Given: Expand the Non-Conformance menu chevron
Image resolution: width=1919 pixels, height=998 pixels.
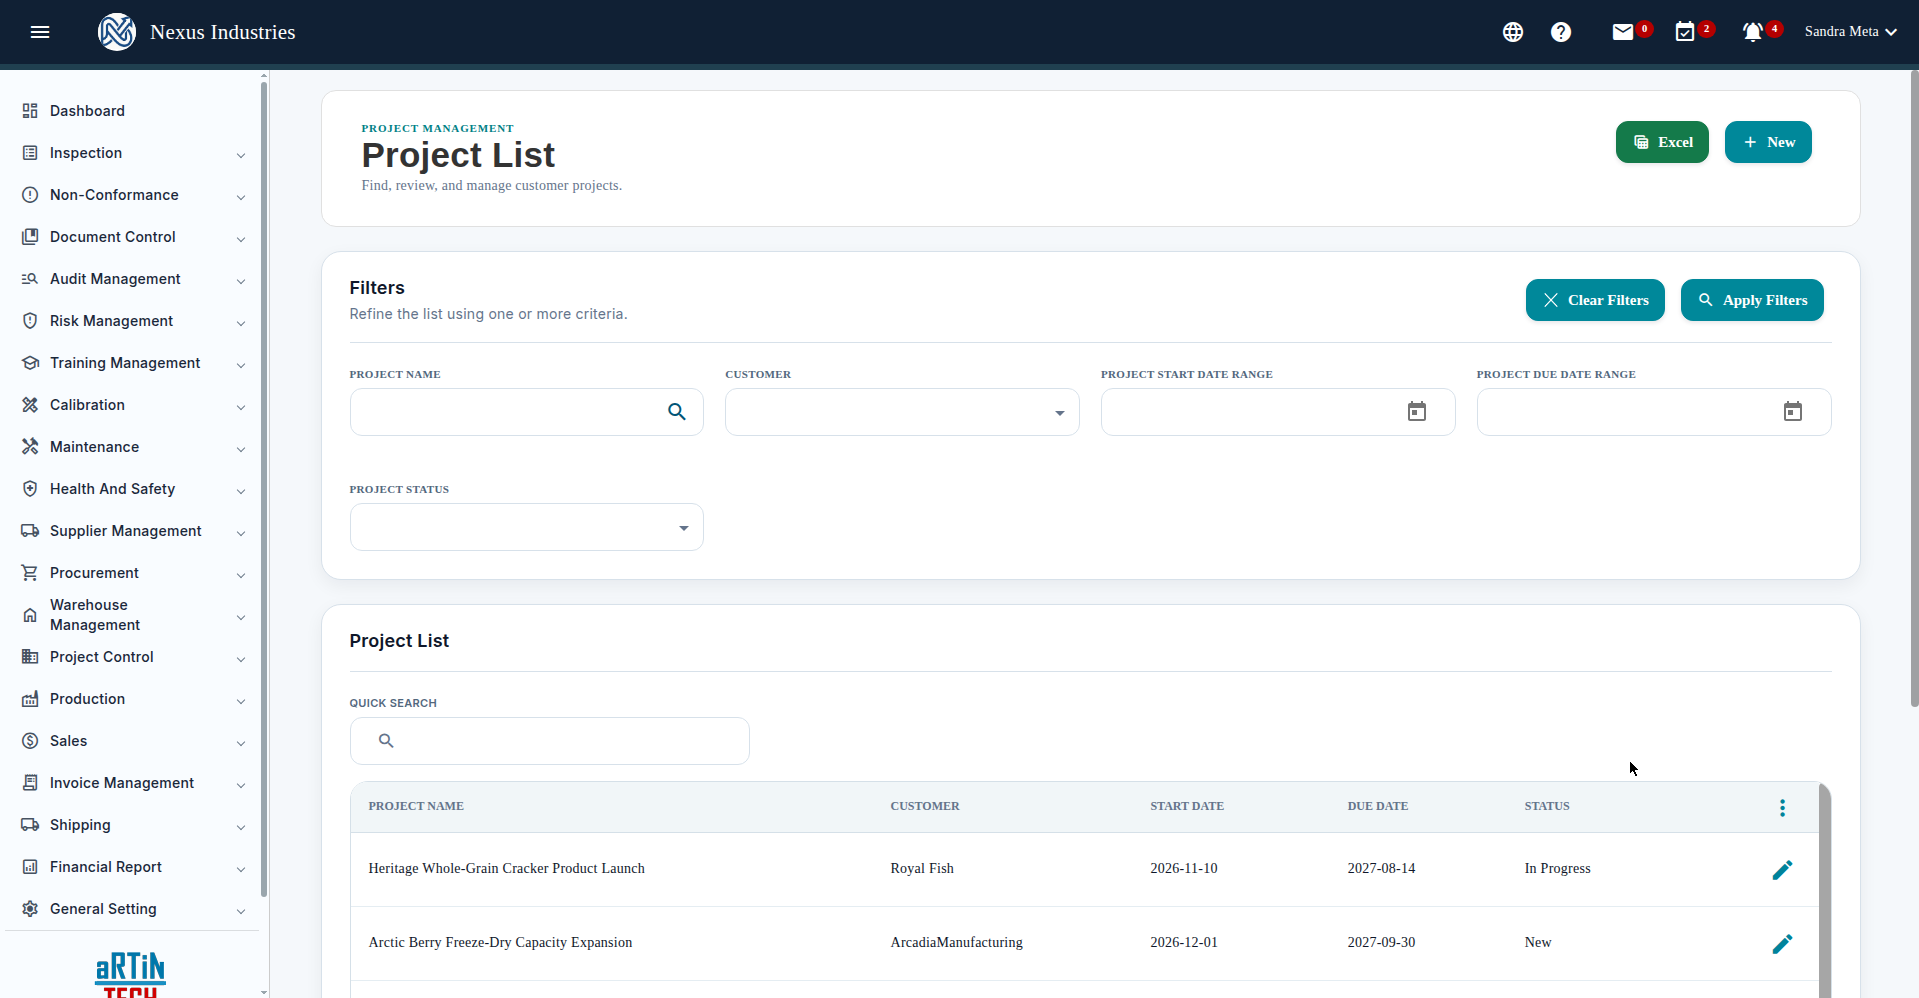Looking at the screenshot, I should (241, 197).
